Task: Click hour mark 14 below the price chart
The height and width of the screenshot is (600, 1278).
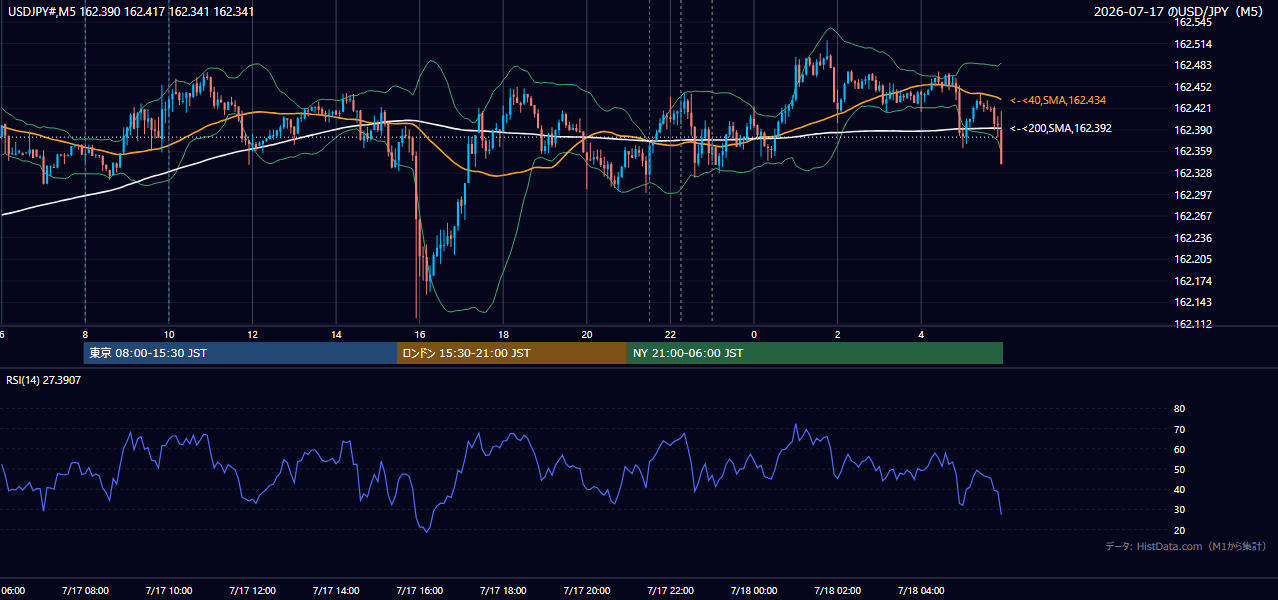Action: (336, 335)
